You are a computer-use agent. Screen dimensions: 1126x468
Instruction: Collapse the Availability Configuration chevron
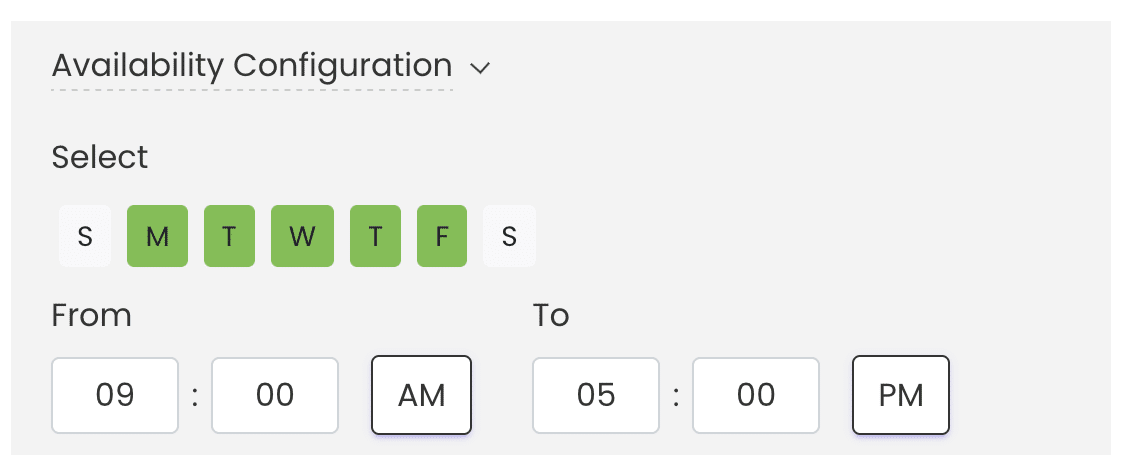(x=480, y=68)
